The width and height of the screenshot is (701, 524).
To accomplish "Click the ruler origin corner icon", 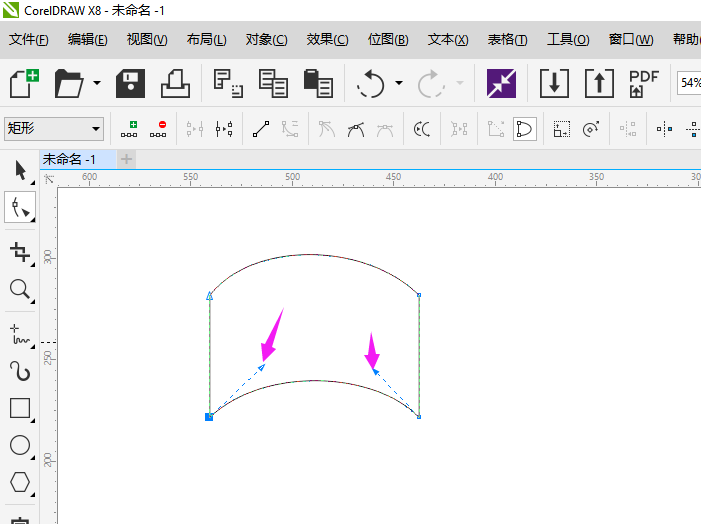I will 49,179.
